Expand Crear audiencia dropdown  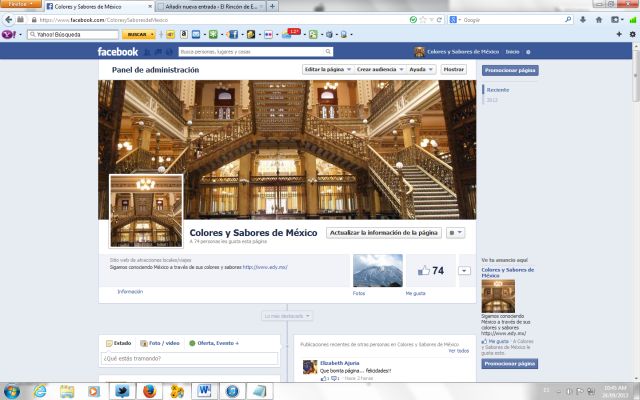pos(380,70)
